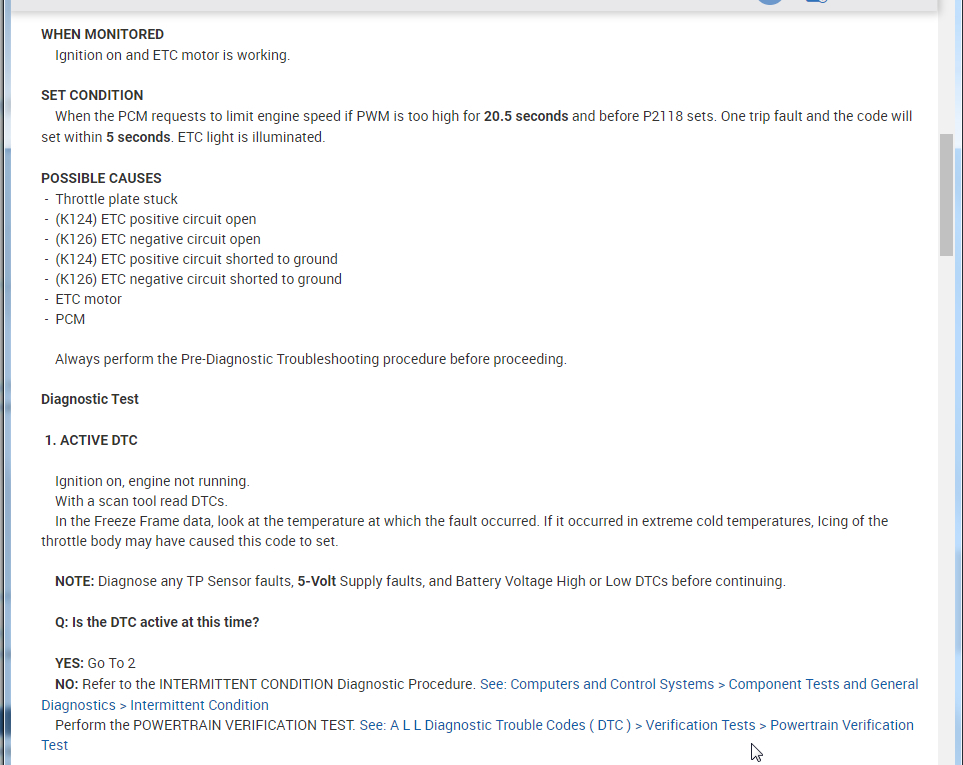Click the bold 20.5 seconds text
The height and width of the screenshot is (765, 963).
pos(526,116)
